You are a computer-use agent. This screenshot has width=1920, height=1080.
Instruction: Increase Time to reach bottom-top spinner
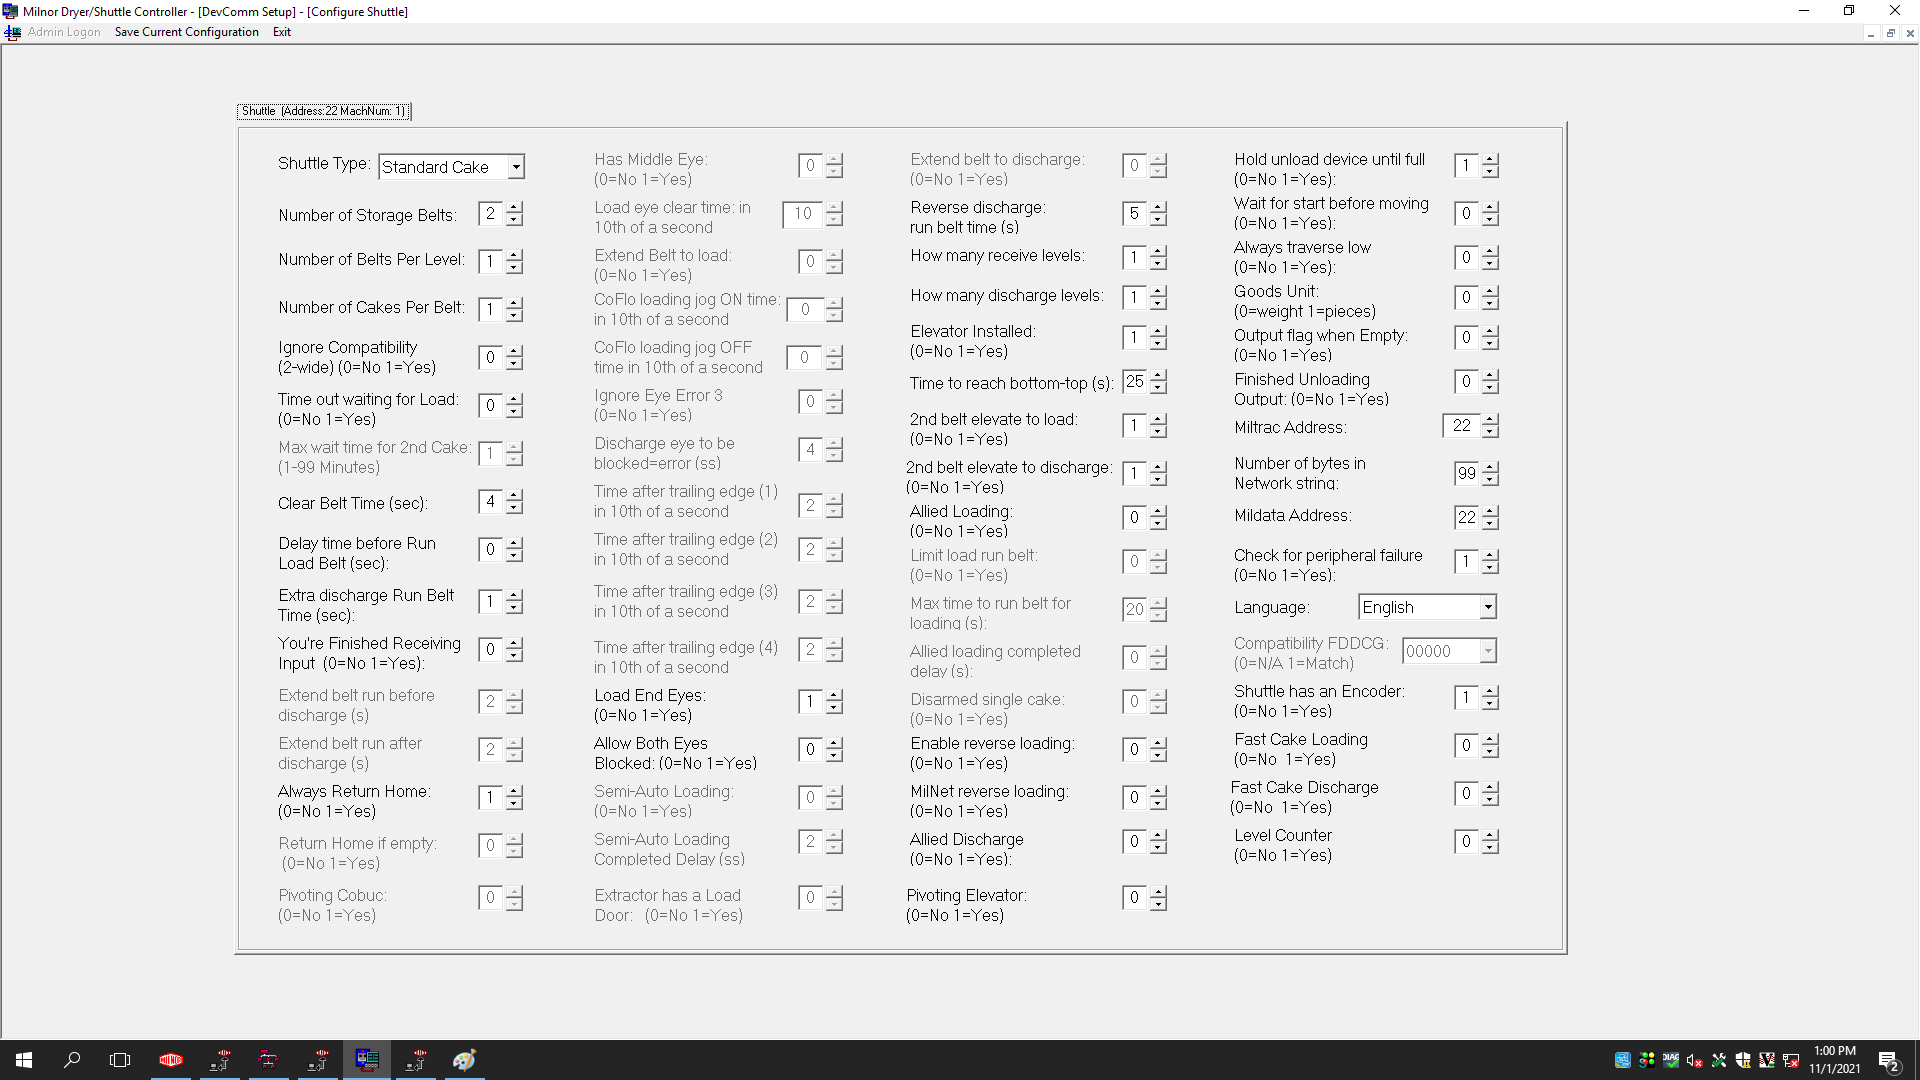(x=1158, y=376)
